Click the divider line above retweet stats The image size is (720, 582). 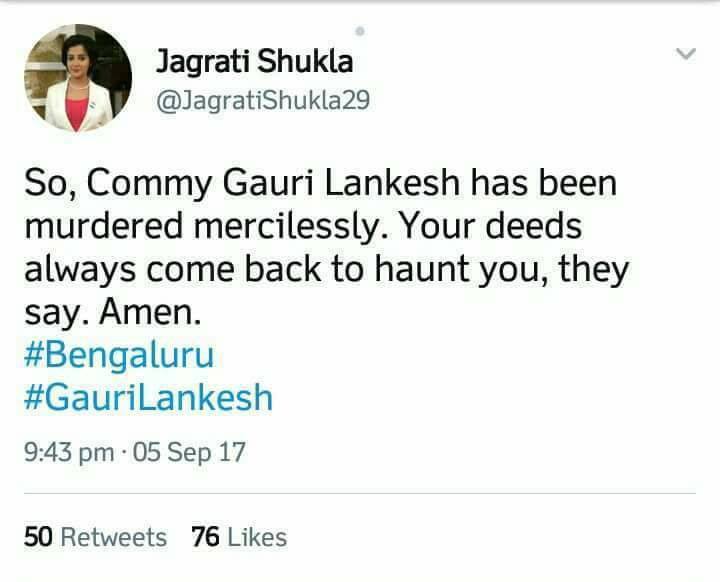(360, 493)
